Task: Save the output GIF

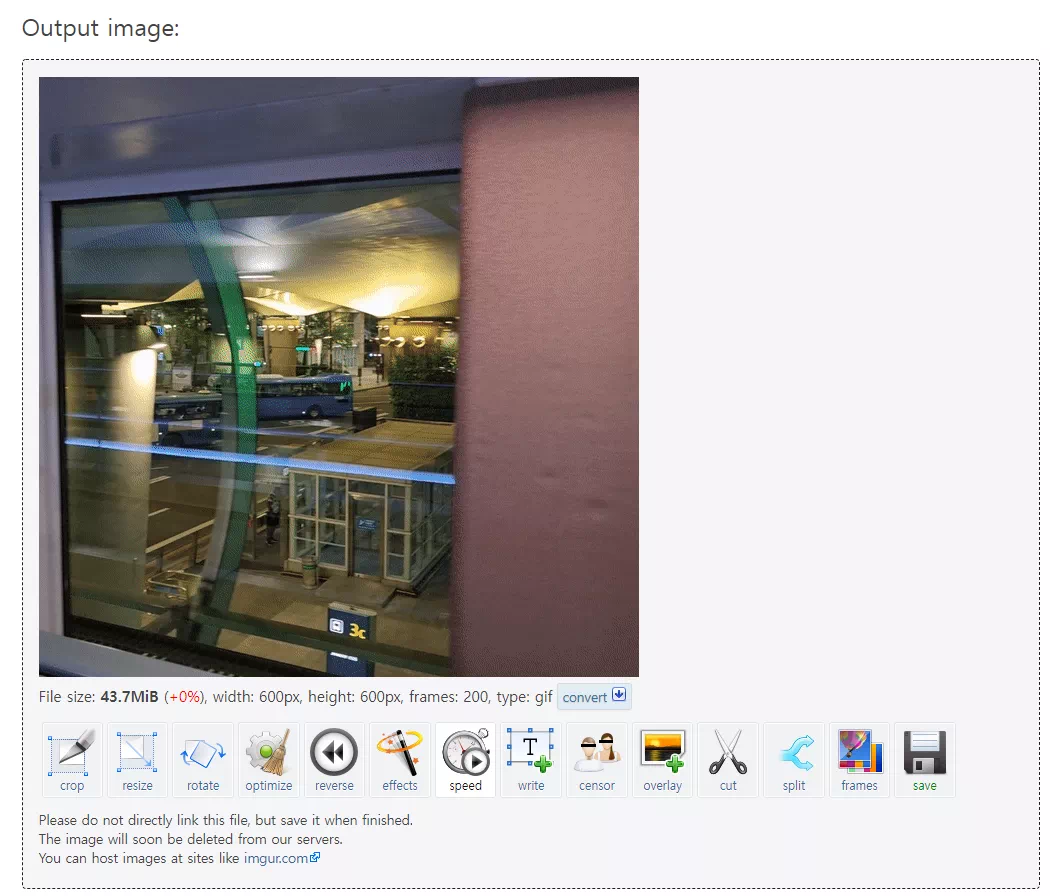Action: (x=925, y=760)
